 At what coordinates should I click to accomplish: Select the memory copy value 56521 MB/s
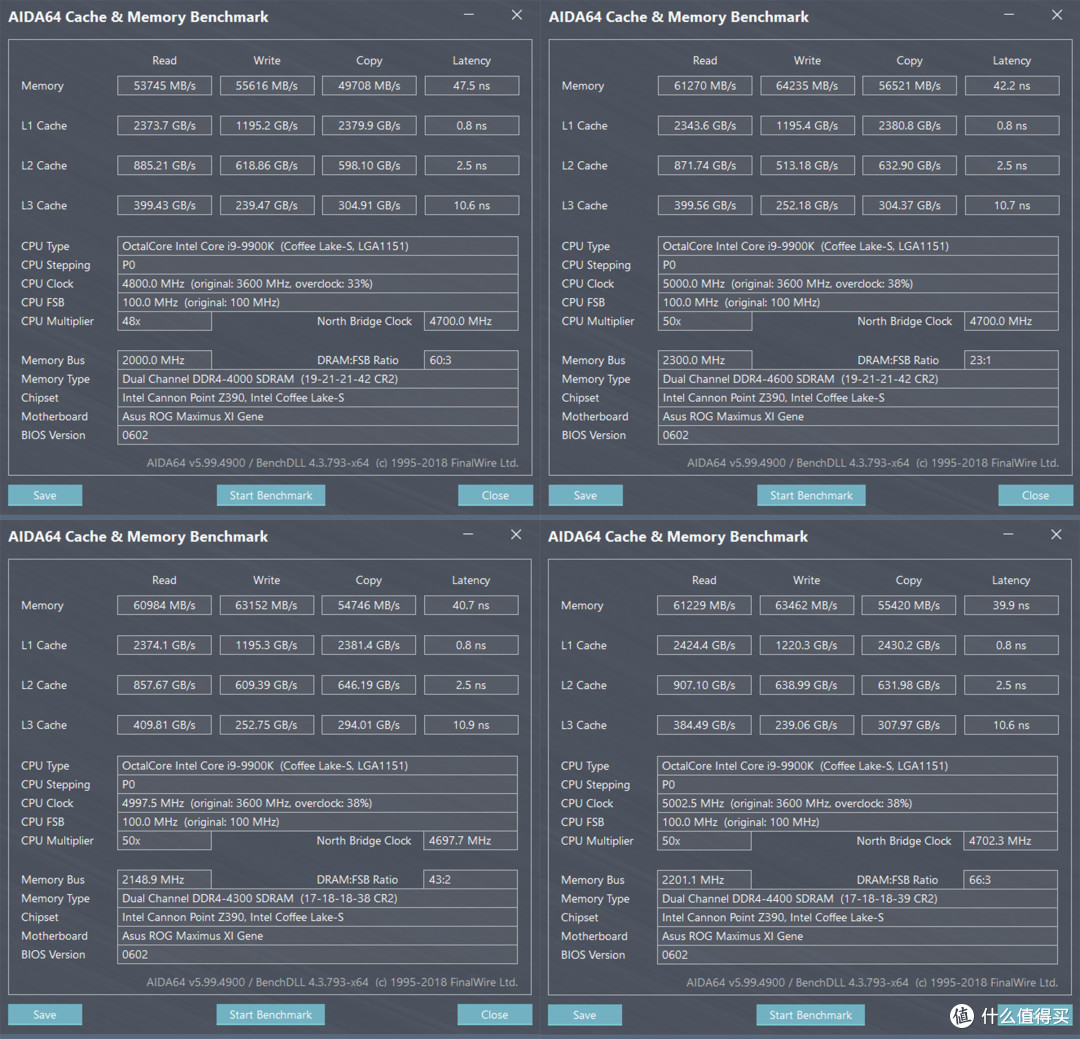pyautogui.click(x=909, y=86)
